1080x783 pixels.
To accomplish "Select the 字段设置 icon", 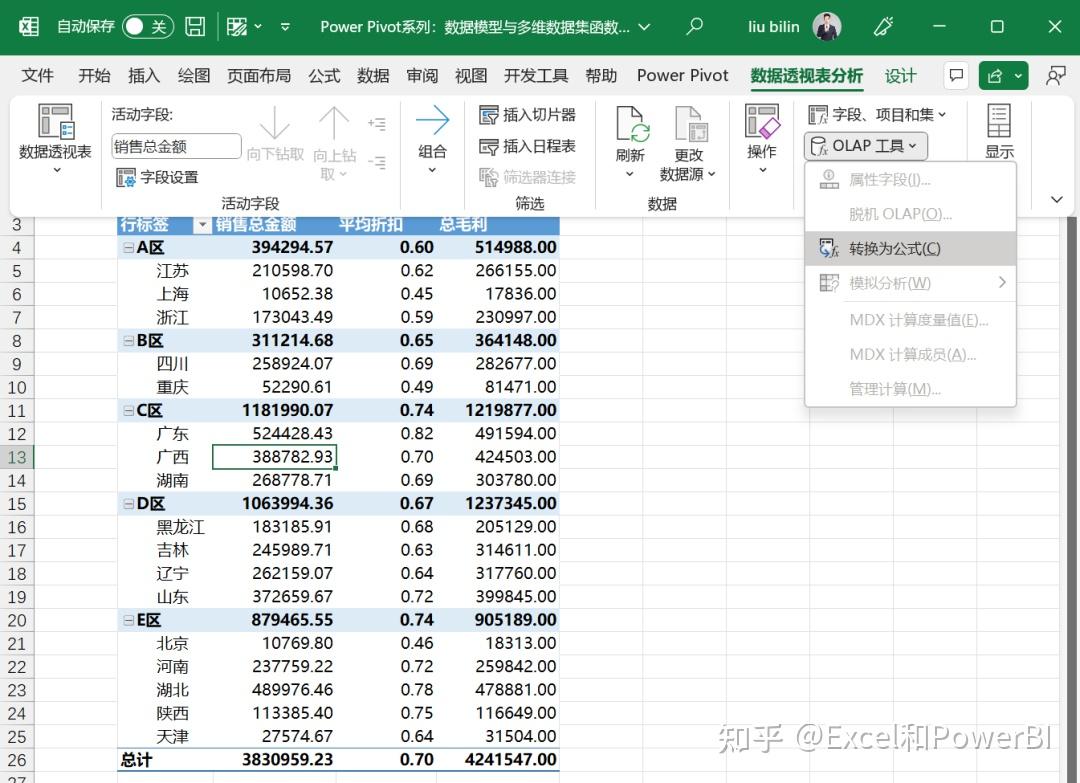I will (126, 178).
